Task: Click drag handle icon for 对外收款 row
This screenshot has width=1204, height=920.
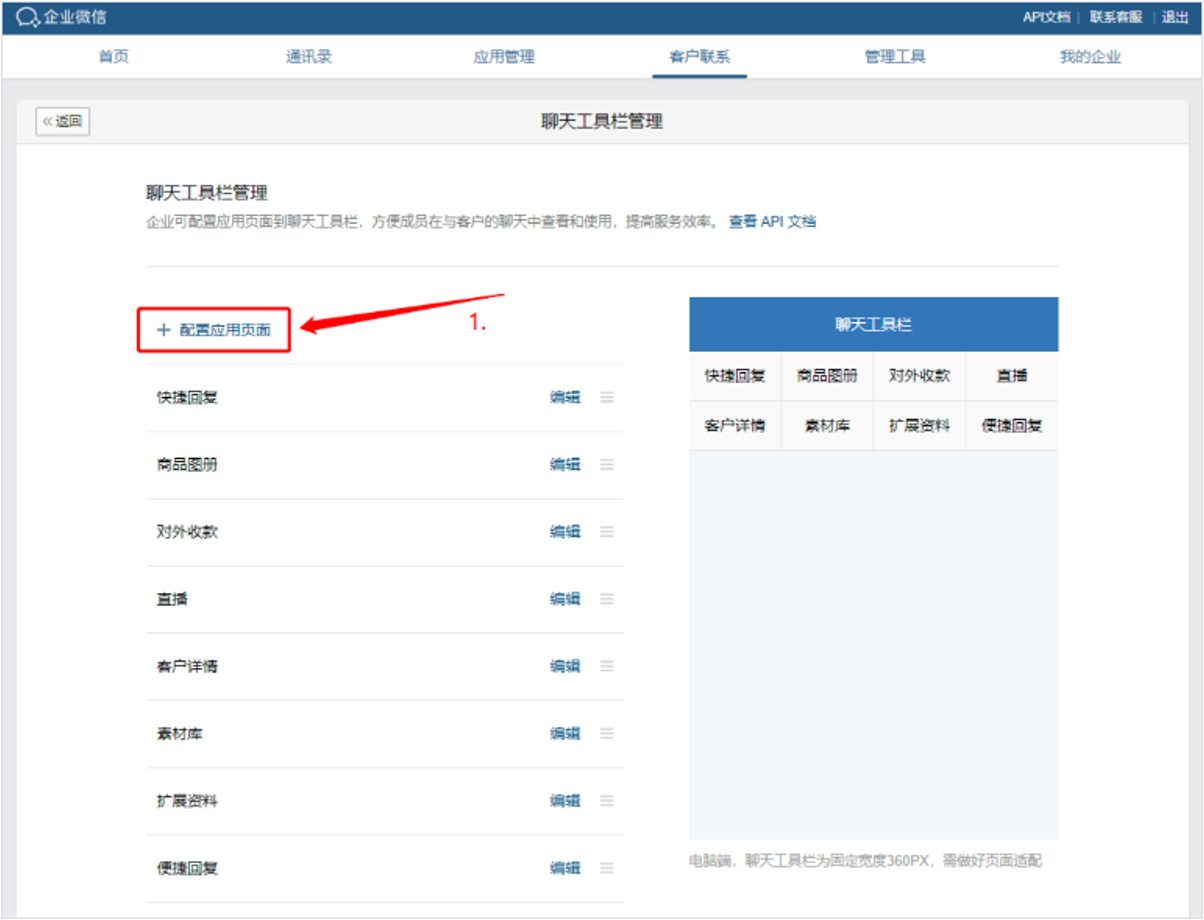Action: click(607, 532)
